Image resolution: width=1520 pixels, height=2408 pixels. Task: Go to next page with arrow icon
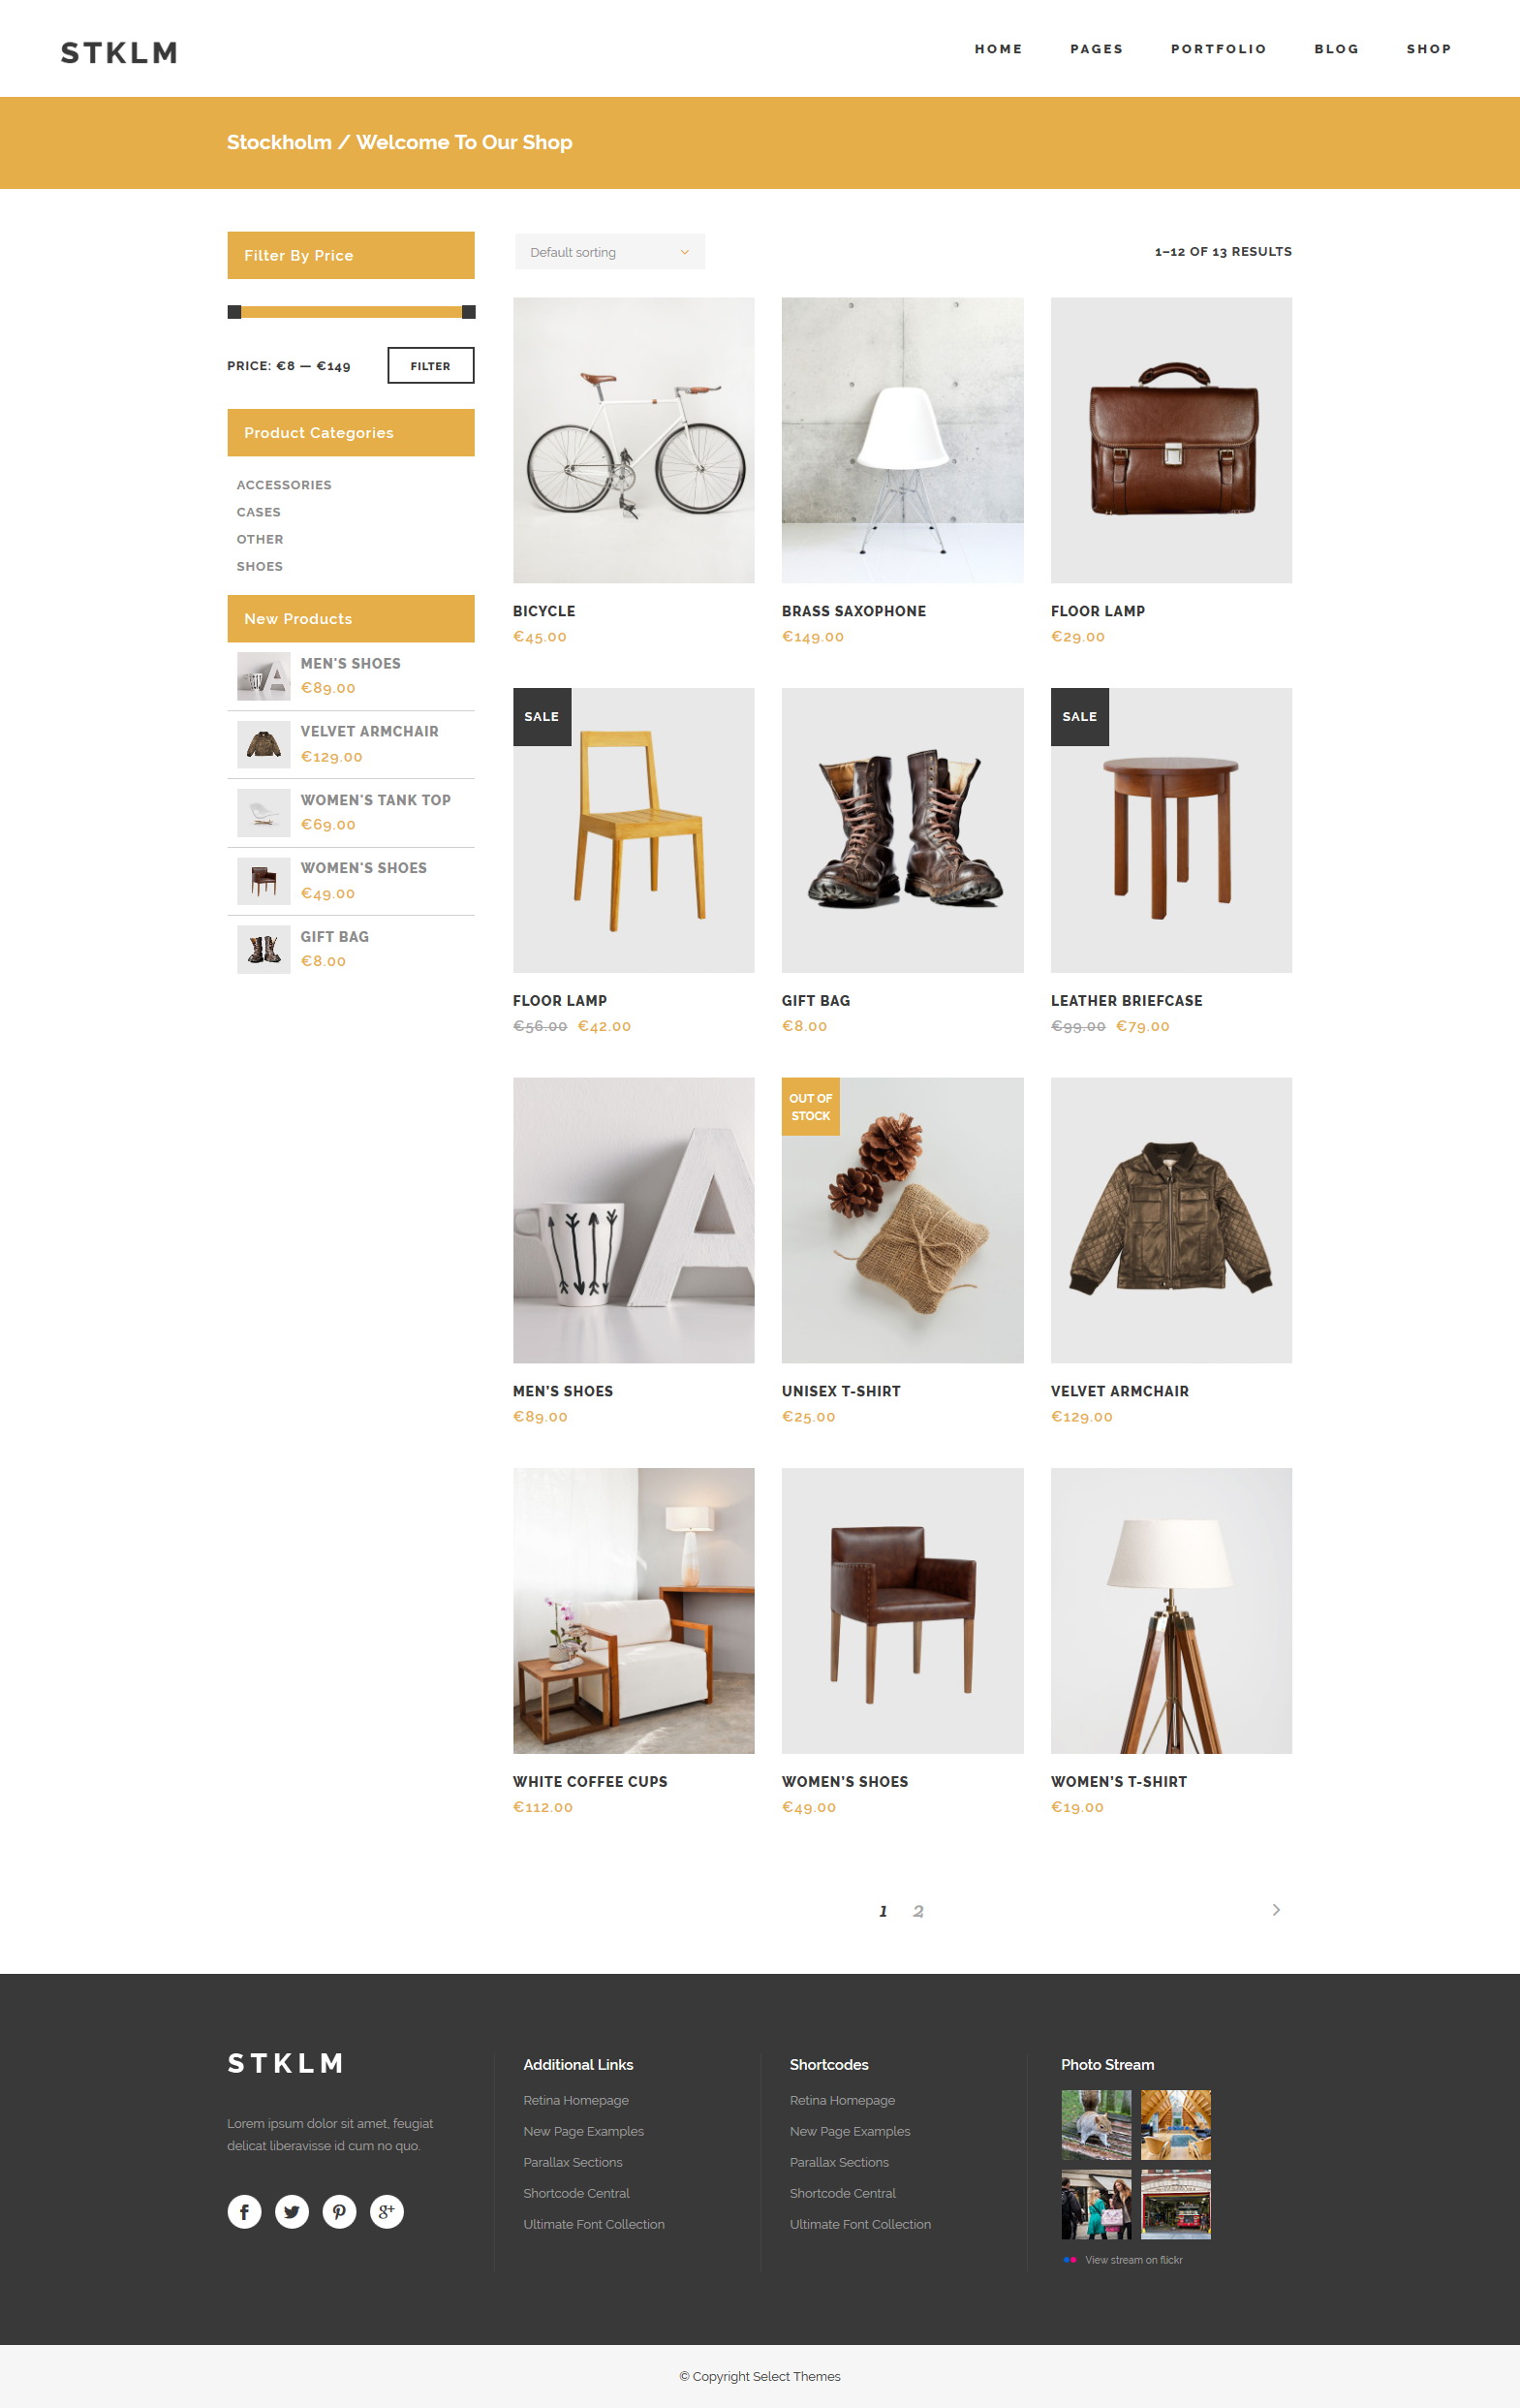(1276, 1910)
